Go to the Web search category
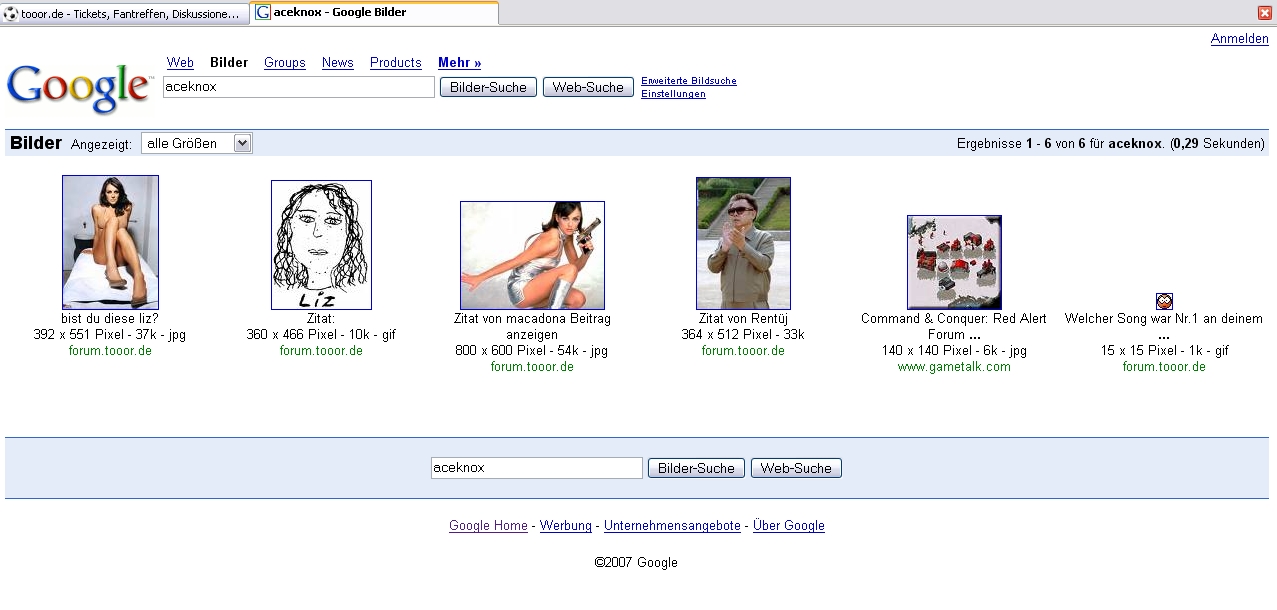This screenshot has height=610, width=1277. point(180,62)
